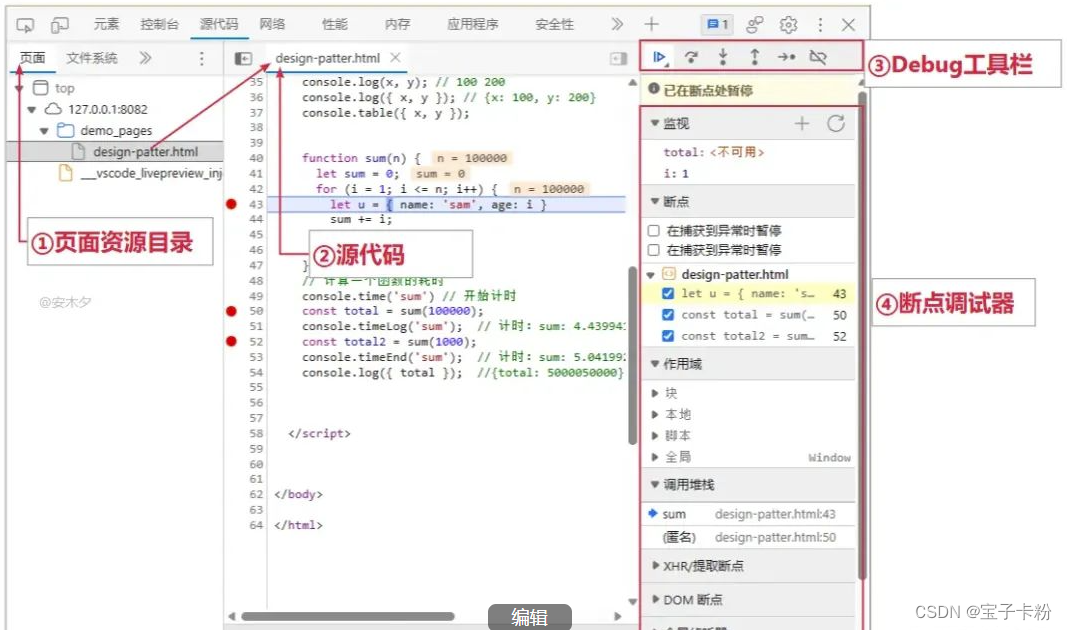Uncheck the 'const total2' line 52 breakpoint checkbox
Screen dimensions: 1067x630
(x=668, y=335)
